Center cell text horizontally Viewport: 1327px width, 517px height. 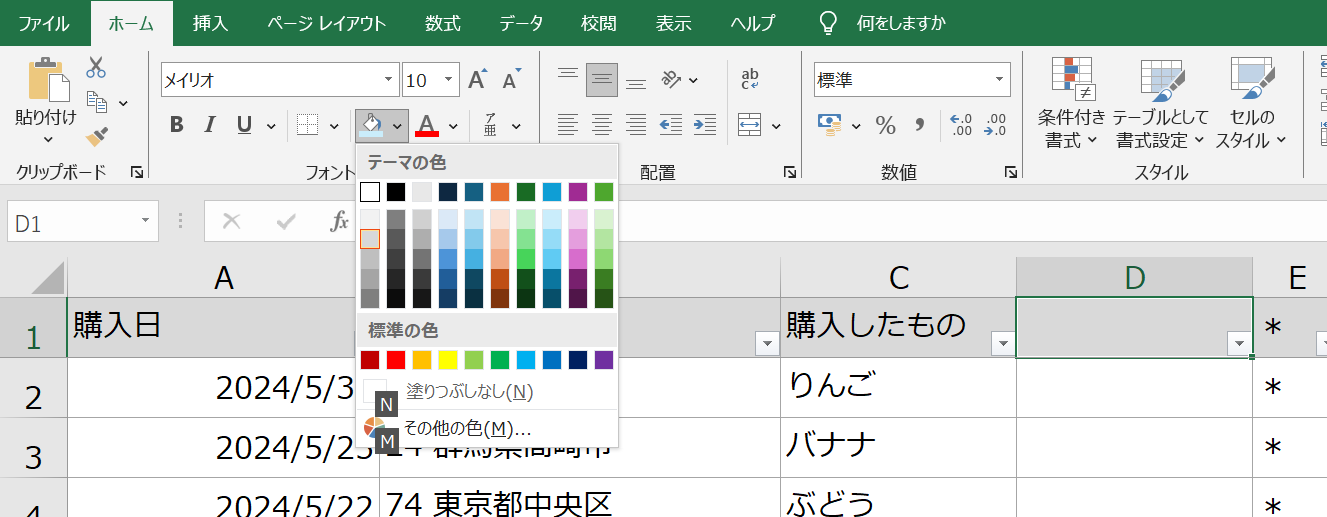602,125
